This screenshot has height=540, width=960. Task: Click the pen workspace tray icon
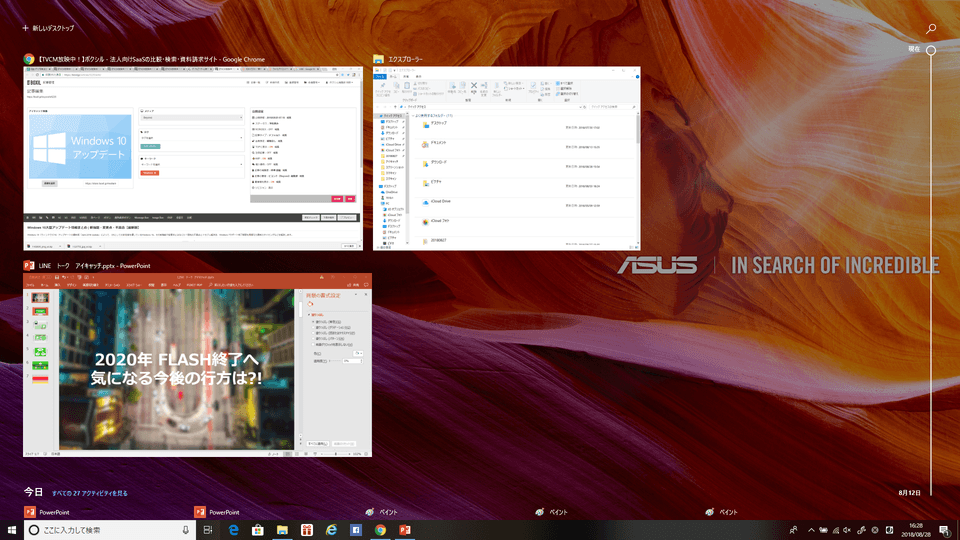(861, 530)
